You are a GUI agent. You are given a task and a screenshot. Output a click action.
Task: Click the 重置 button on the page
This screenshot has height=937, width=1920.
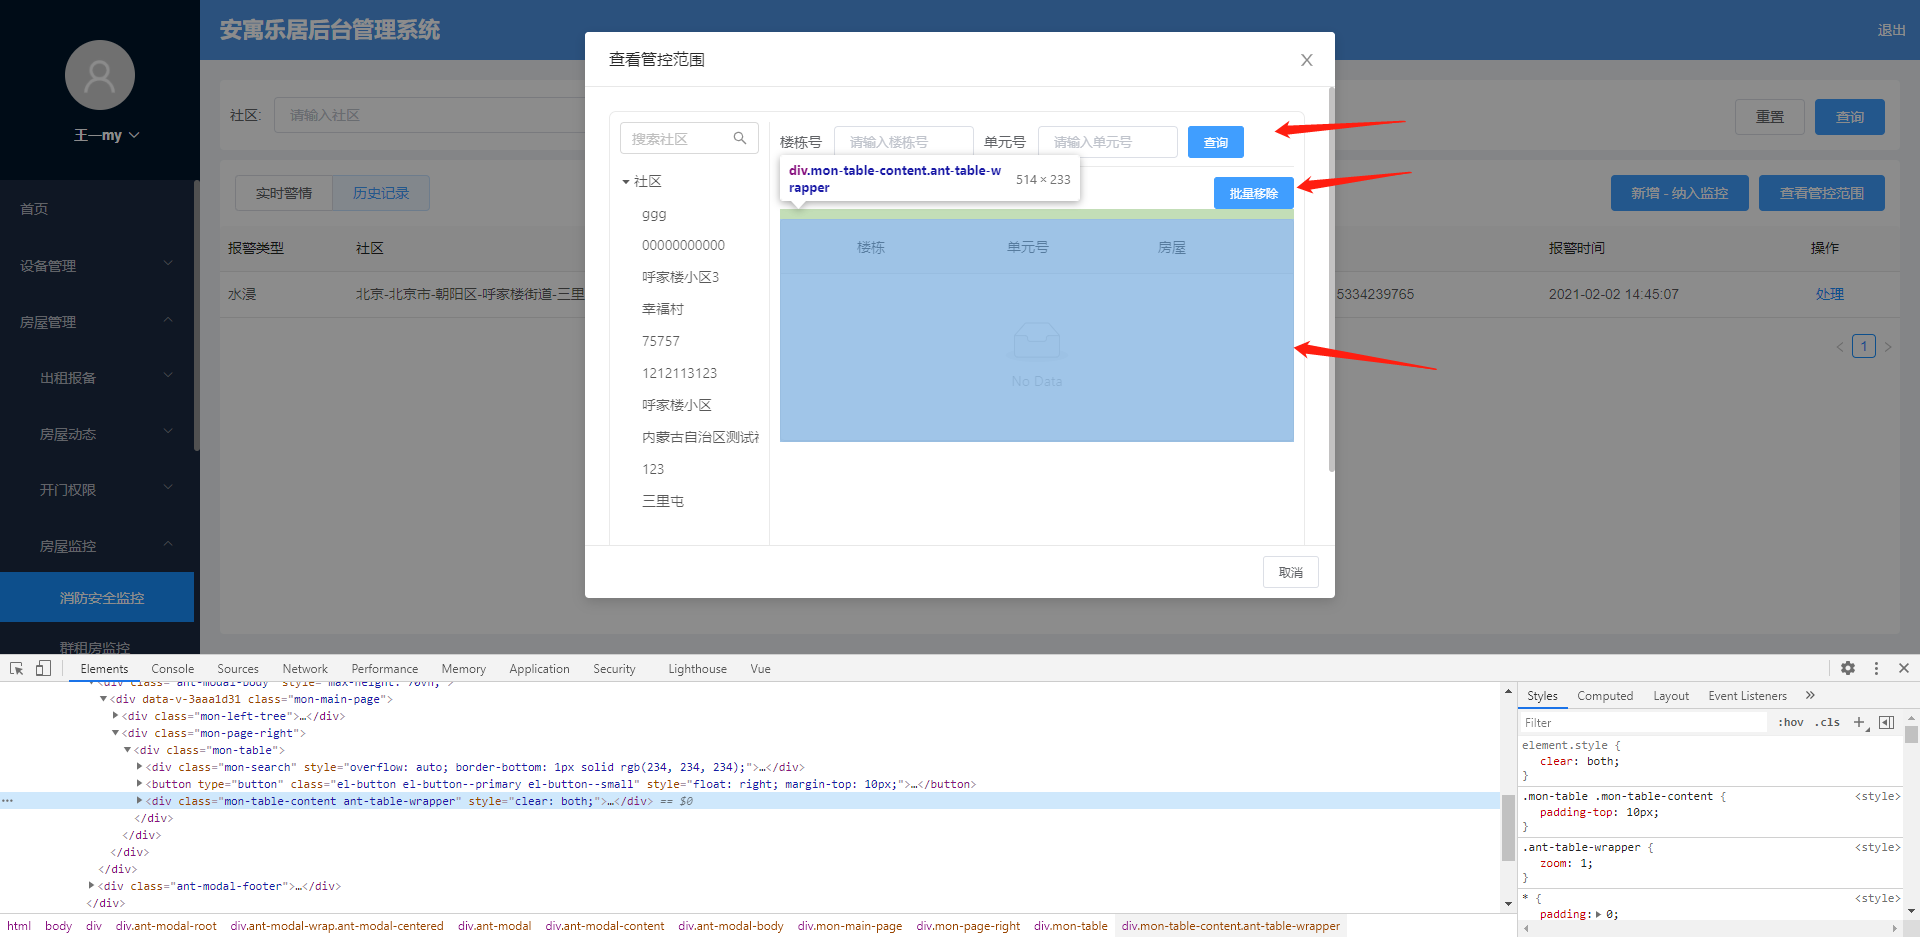coord(1770,117)
